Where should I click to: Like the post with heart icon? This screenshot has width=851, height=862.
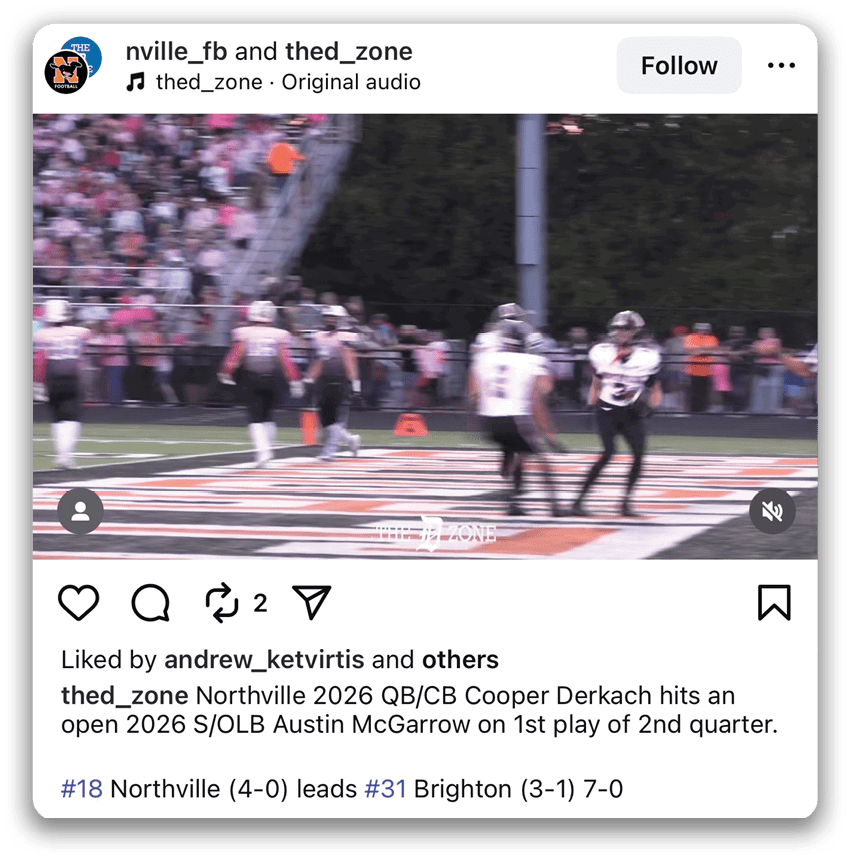[79, 603]
